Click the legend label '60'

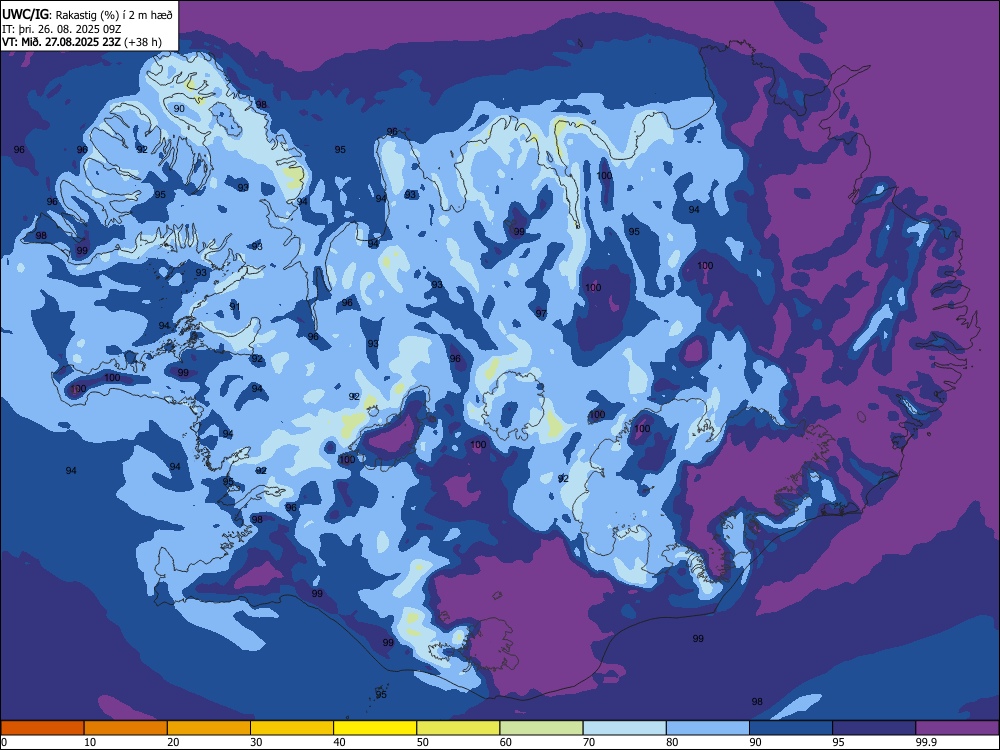506,742
